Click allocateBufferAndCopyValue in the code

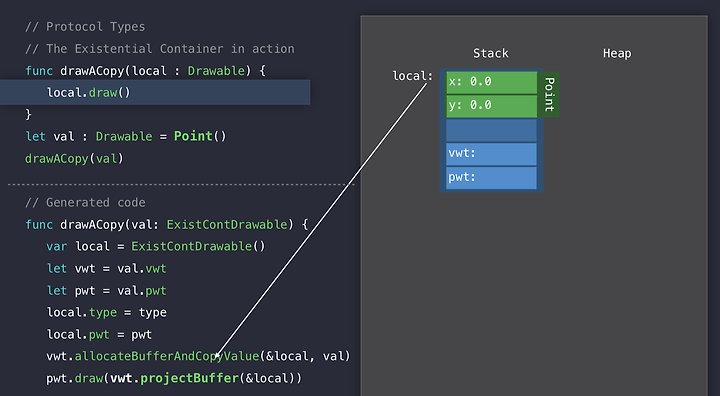tap(167, 356)
